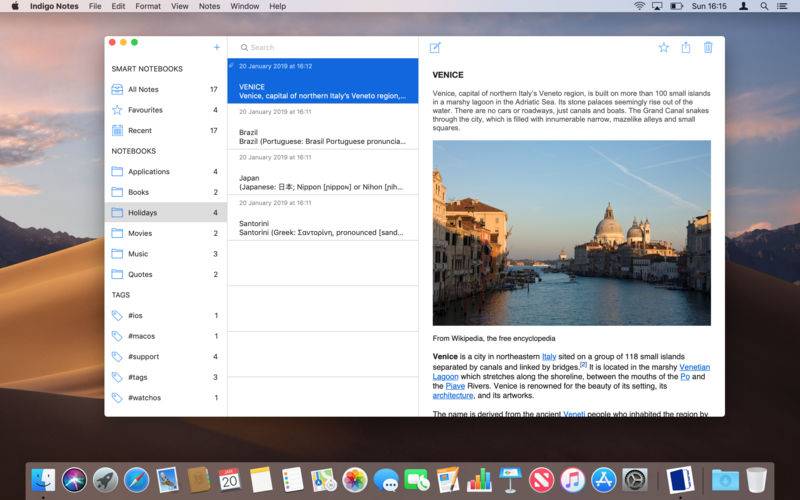Open Maps from the Dock
This screenshot has height=500, width=800.
click(x=323, y=480)
